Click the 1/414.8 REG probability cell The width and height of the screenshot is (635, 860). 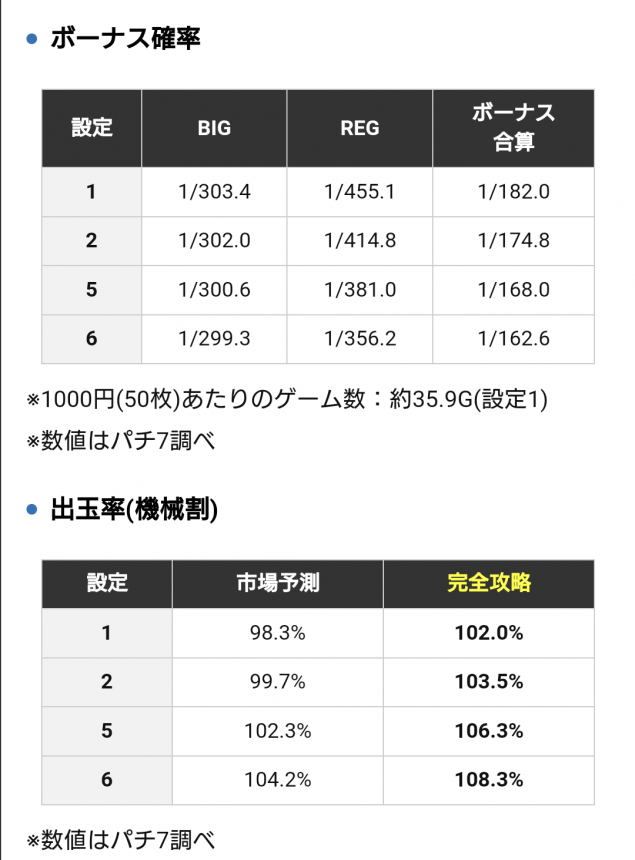[x=360, y=241]
